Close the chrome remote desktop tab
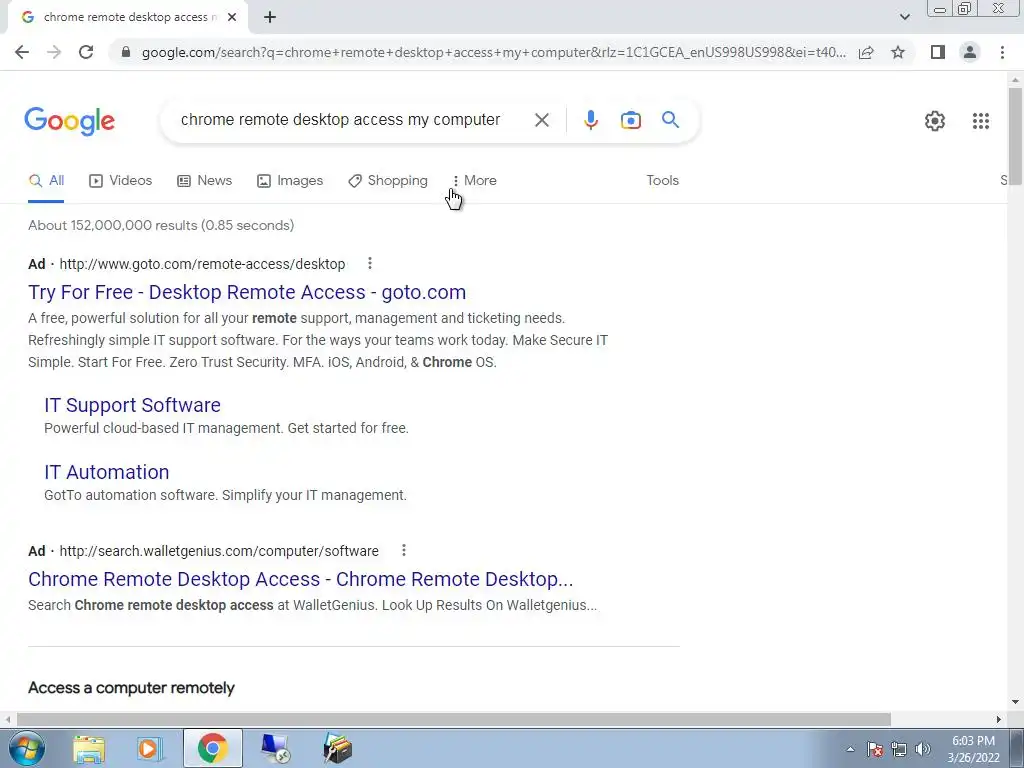The width and height of the screenshot is (1024, 768). [x=232, y=18]
